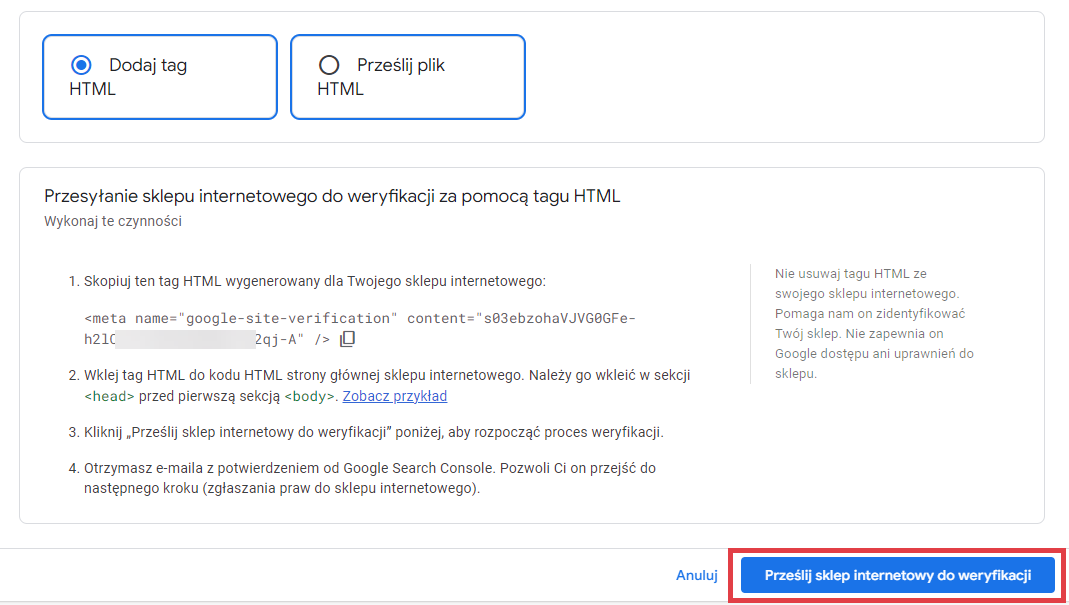The image size is (1069, 605).
Task: Click the 'Prześlij plik HTML' card
Action: (x=407, y=76)
